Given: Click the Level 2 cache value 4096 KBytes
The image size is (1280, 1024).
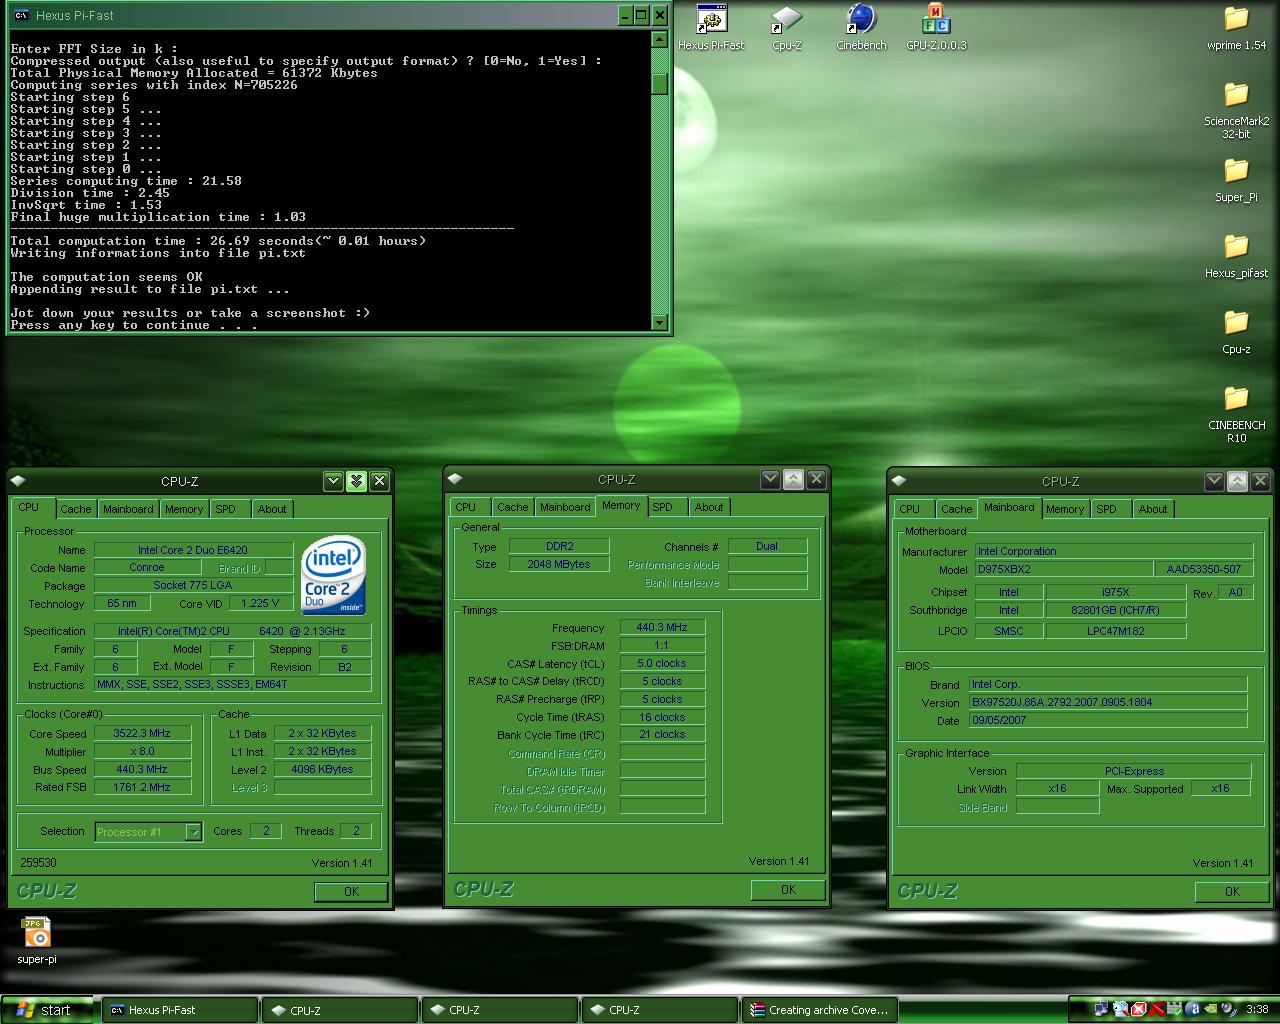Looking at the screenshot, I should pos(322,769).
